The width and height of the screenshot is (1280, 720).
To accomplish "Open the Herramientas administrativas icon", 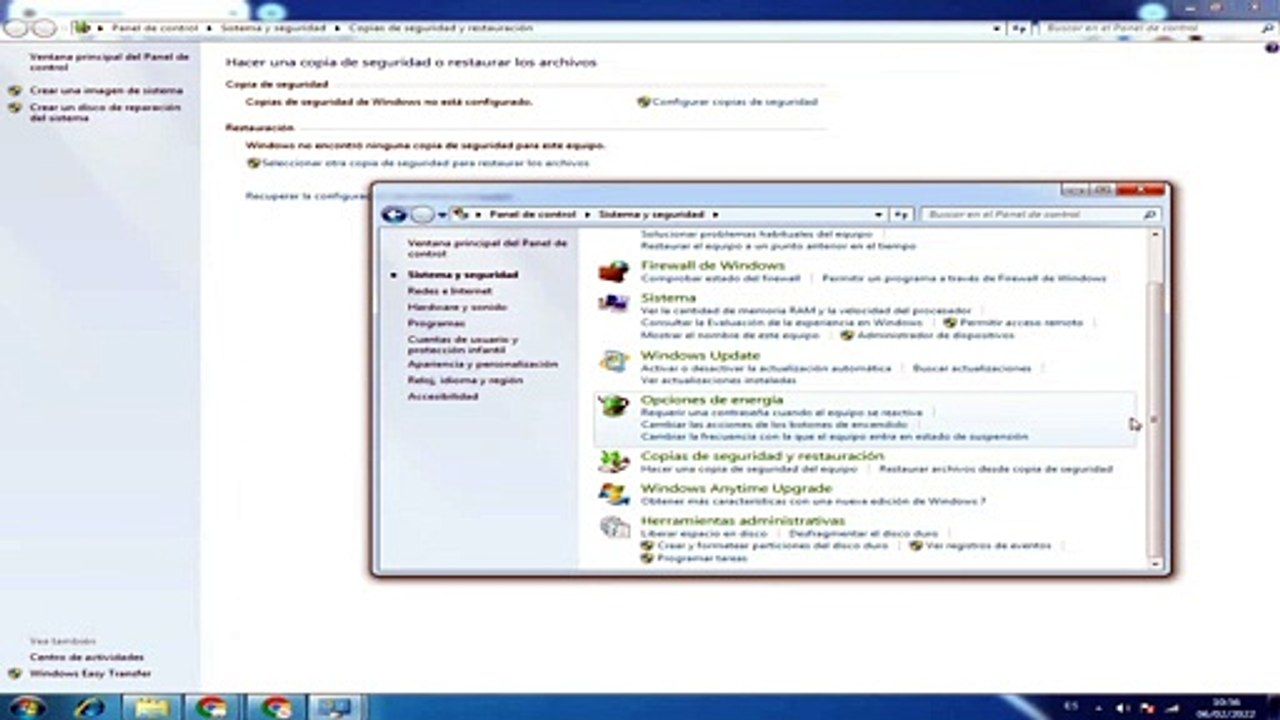I will (613, 527).
